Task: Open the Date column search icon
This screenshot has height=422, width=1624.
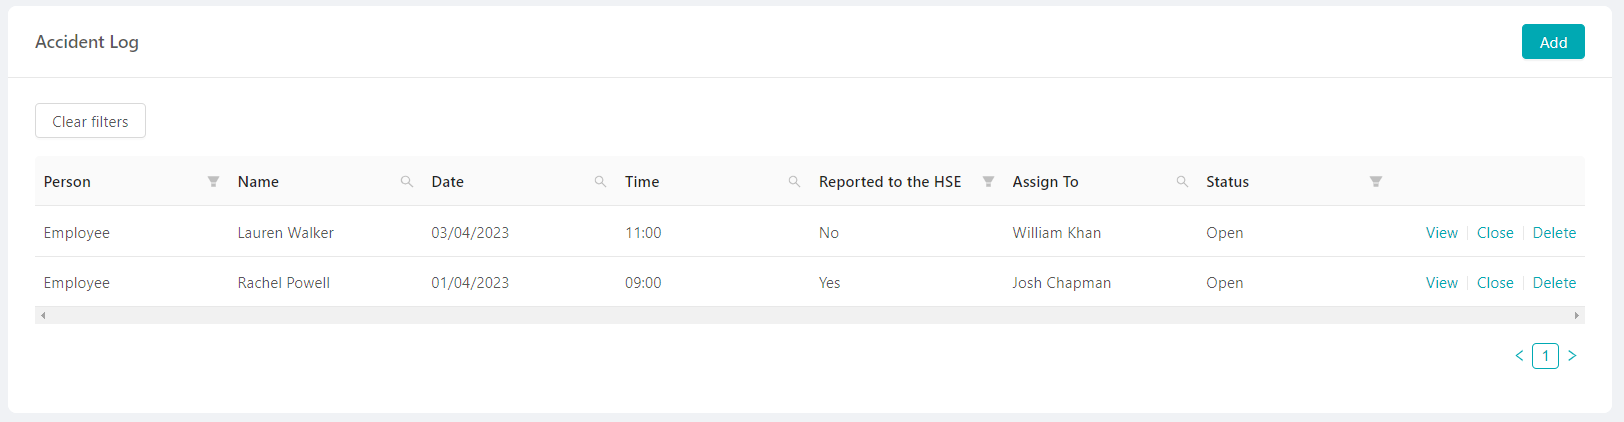Action: [601, 182]
